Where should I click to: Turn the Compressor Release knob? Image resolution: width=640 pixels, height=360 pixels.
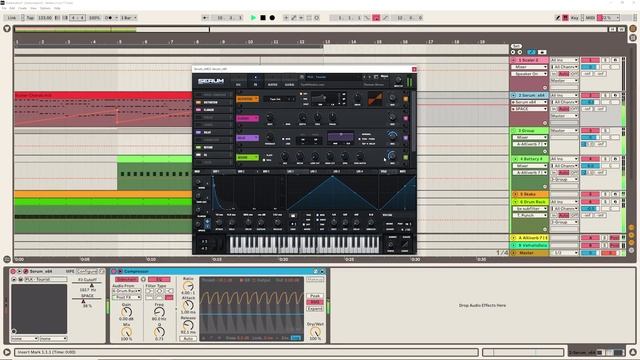click(x=188, y=325)
